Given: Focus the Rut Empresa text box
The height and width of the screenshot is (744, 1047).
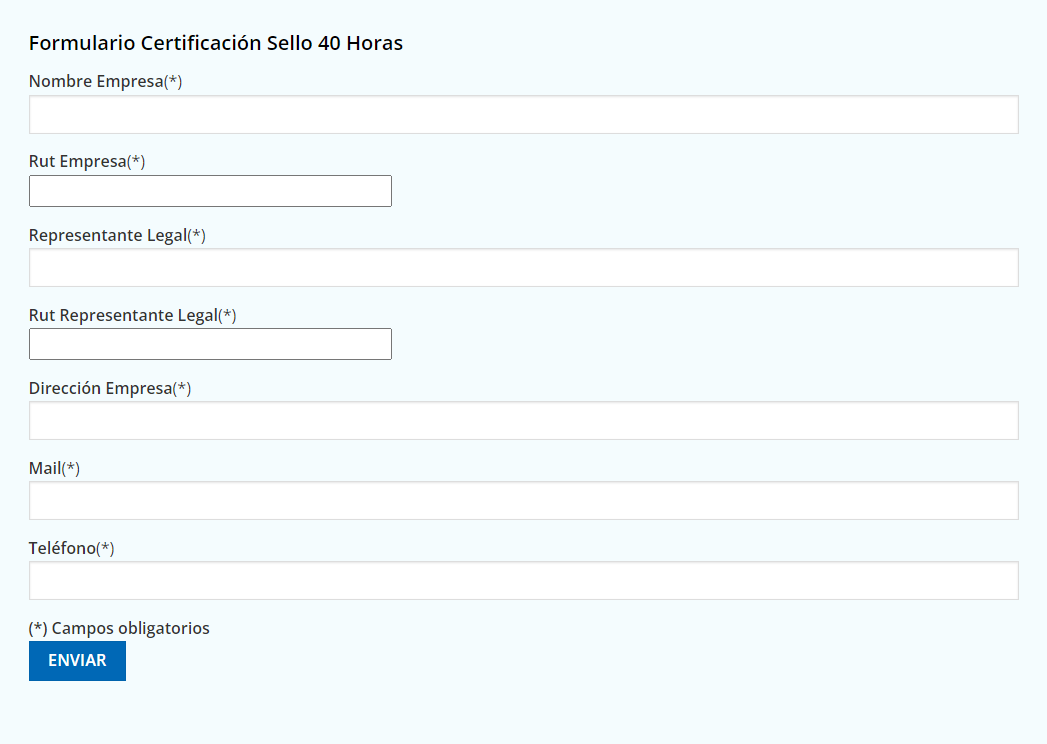Looking at the screenshot, I should point(210,191).
